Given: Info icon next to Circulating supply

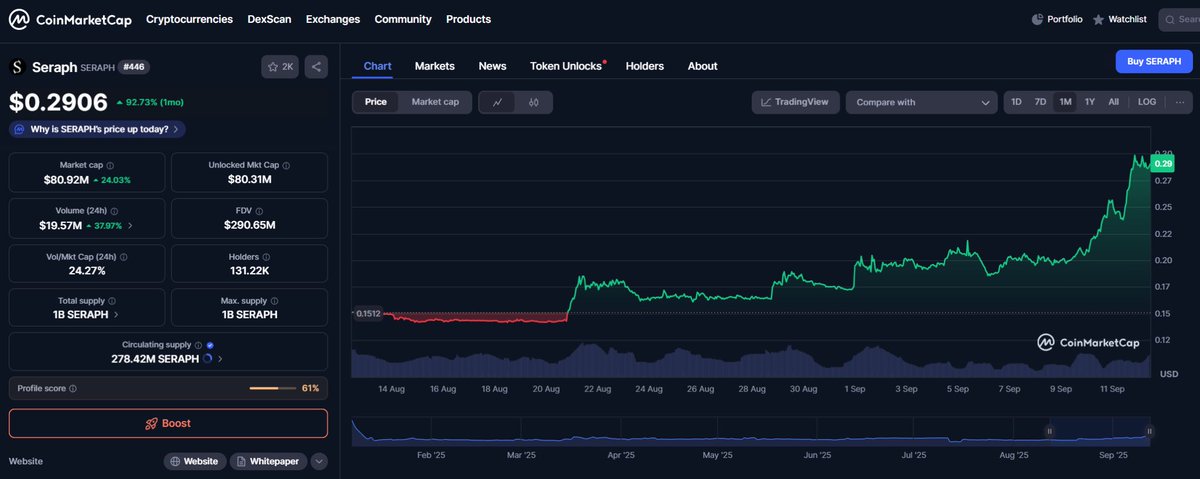Looking at the screenshot, I should (x=199, y=345).
